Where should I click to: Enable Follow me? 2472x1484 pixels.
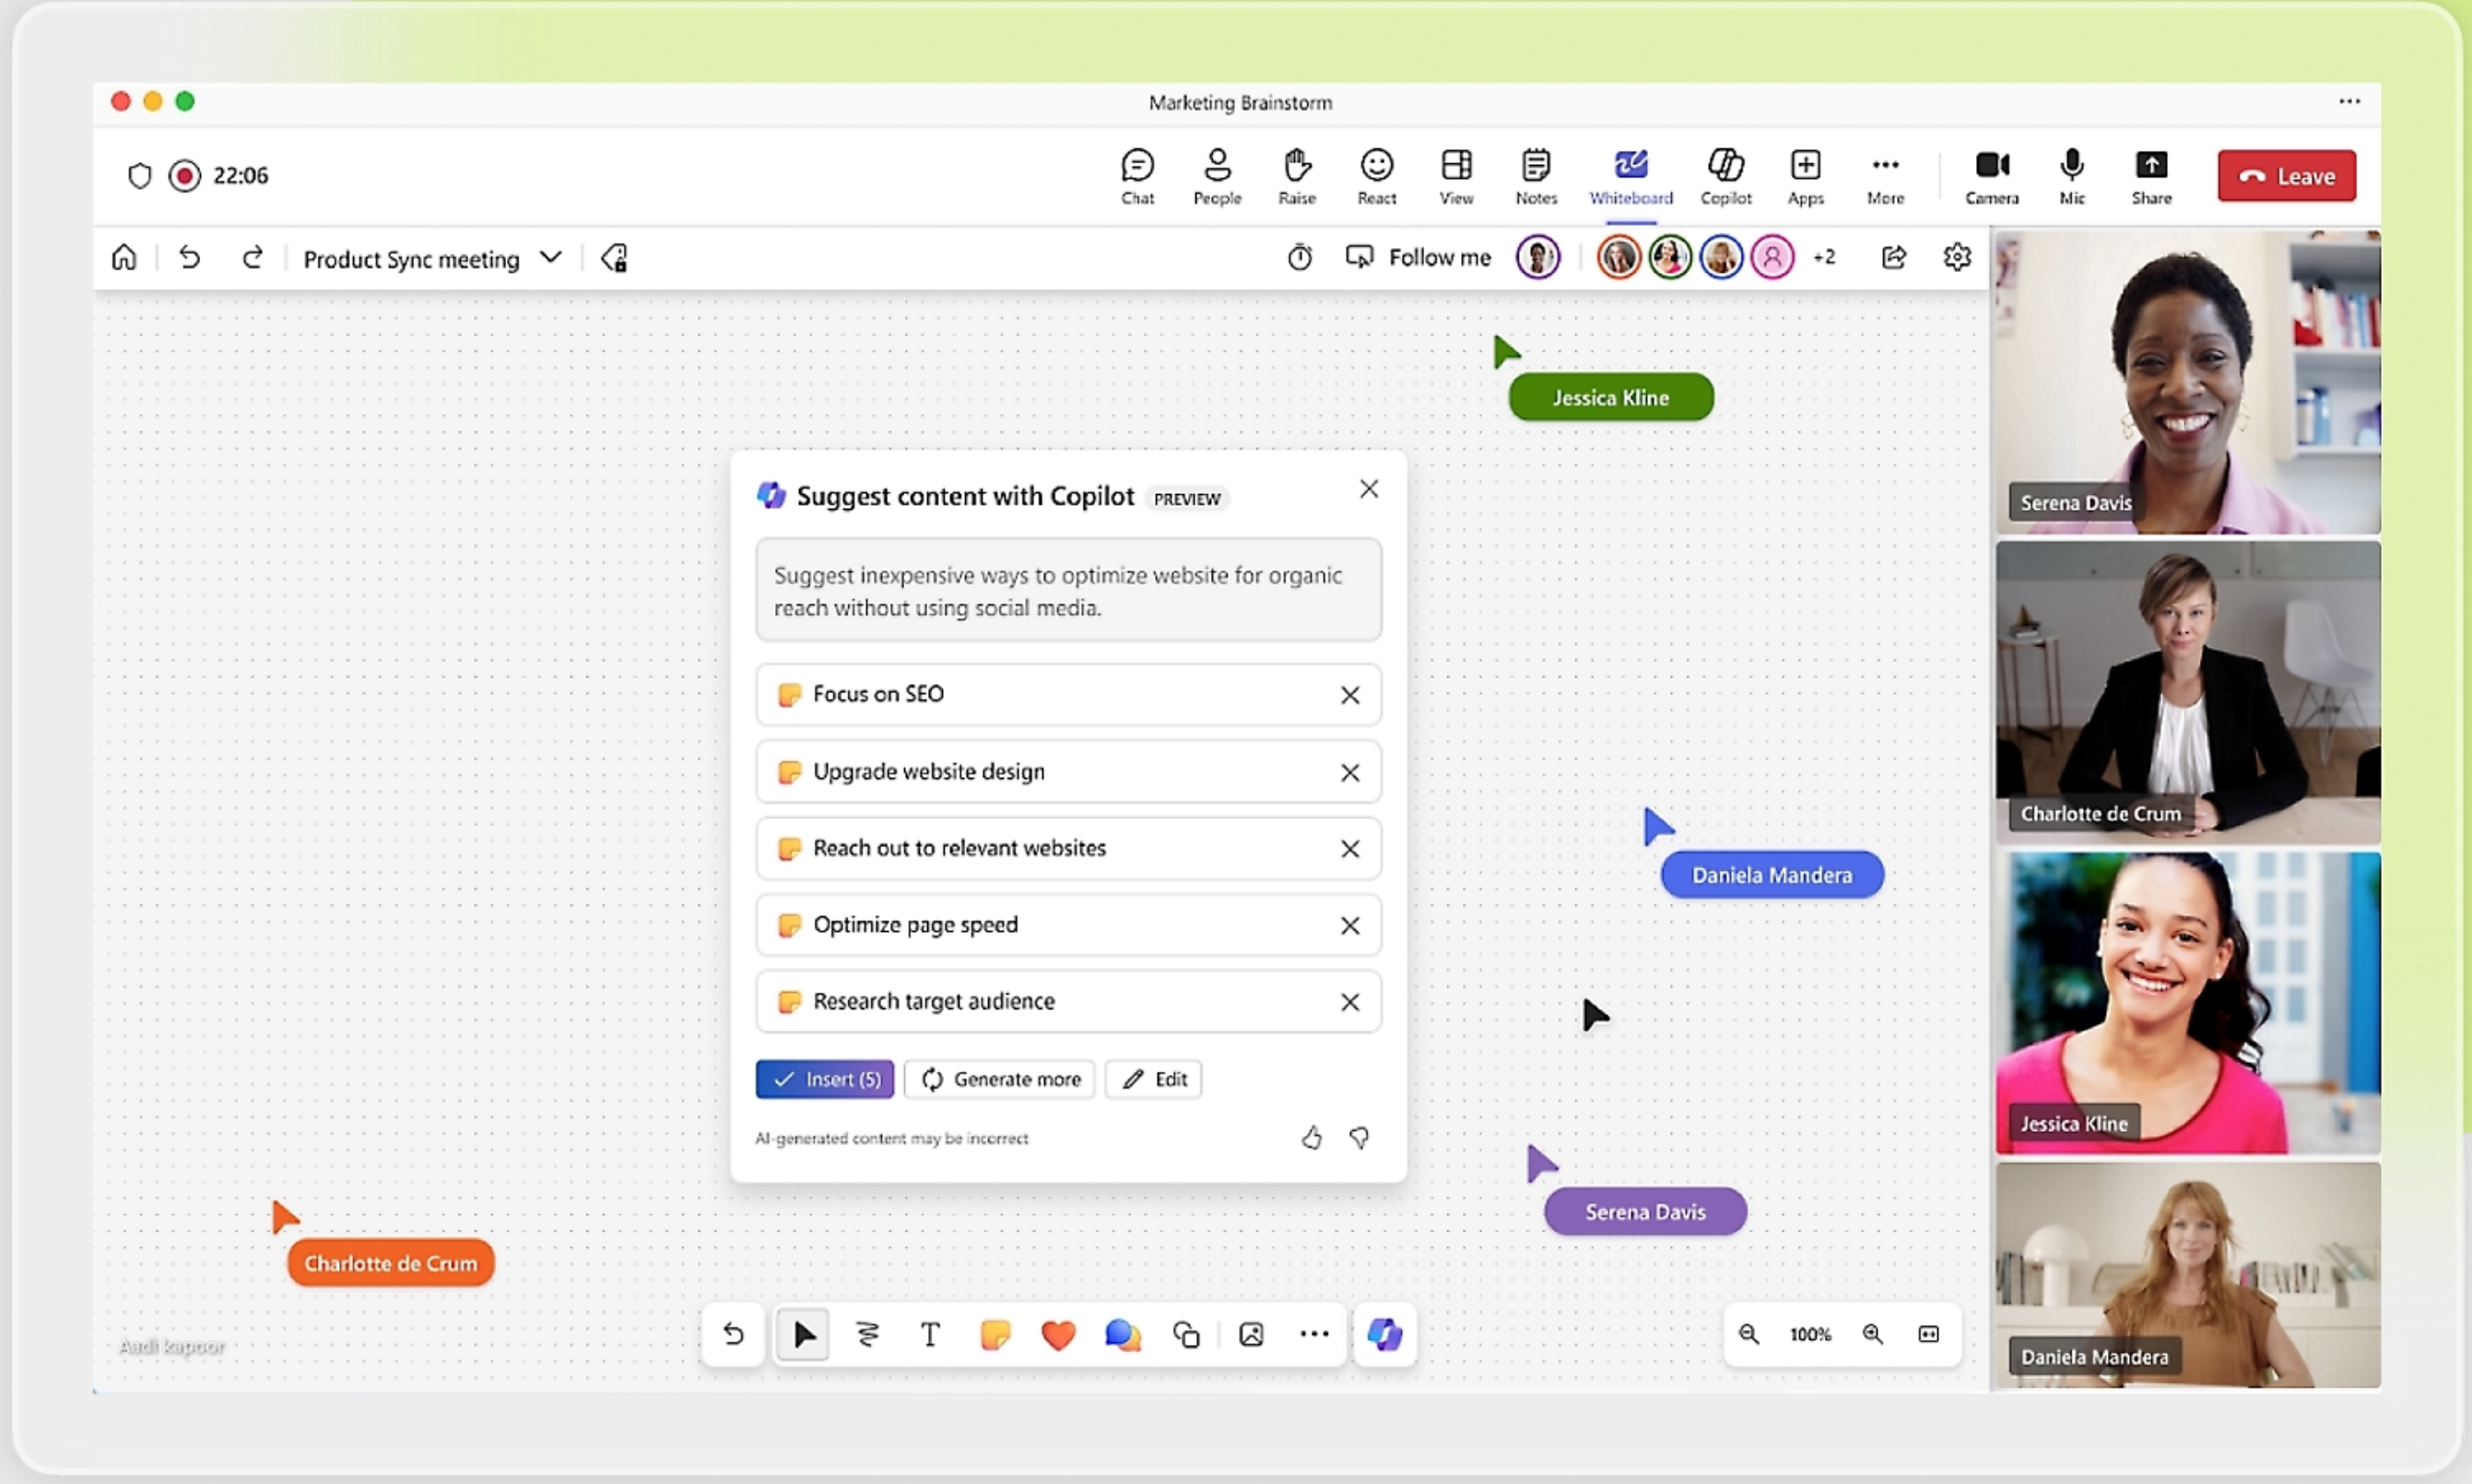(x=1418, y=258)
